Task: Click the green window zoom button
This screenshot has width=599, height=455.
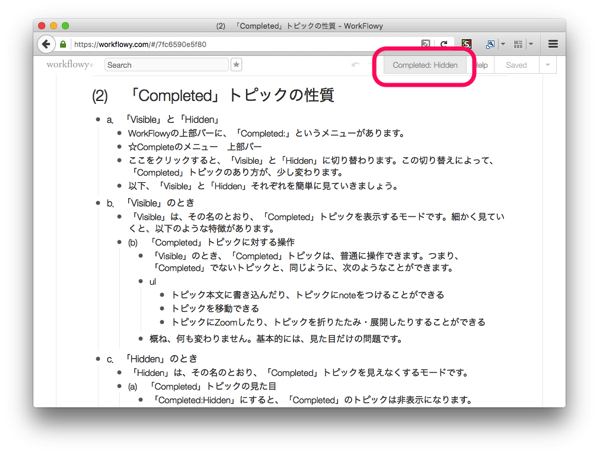Action: pyautogui.click(x=65, y=26)
